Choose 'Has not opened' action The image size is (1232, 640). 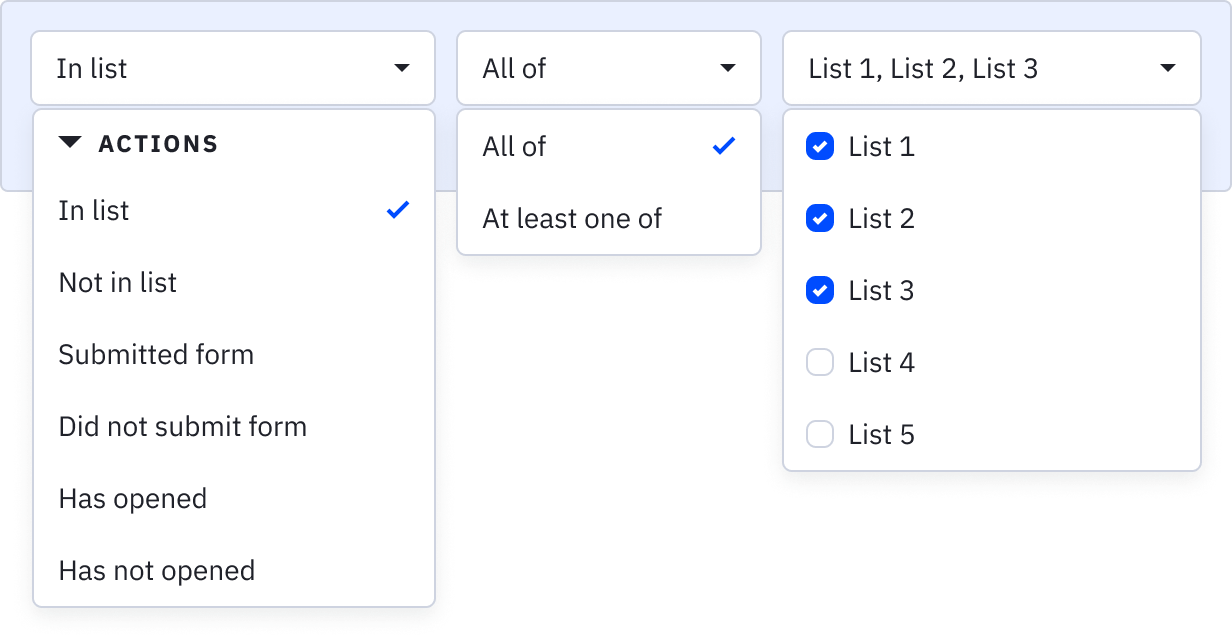tap(157, 571)
